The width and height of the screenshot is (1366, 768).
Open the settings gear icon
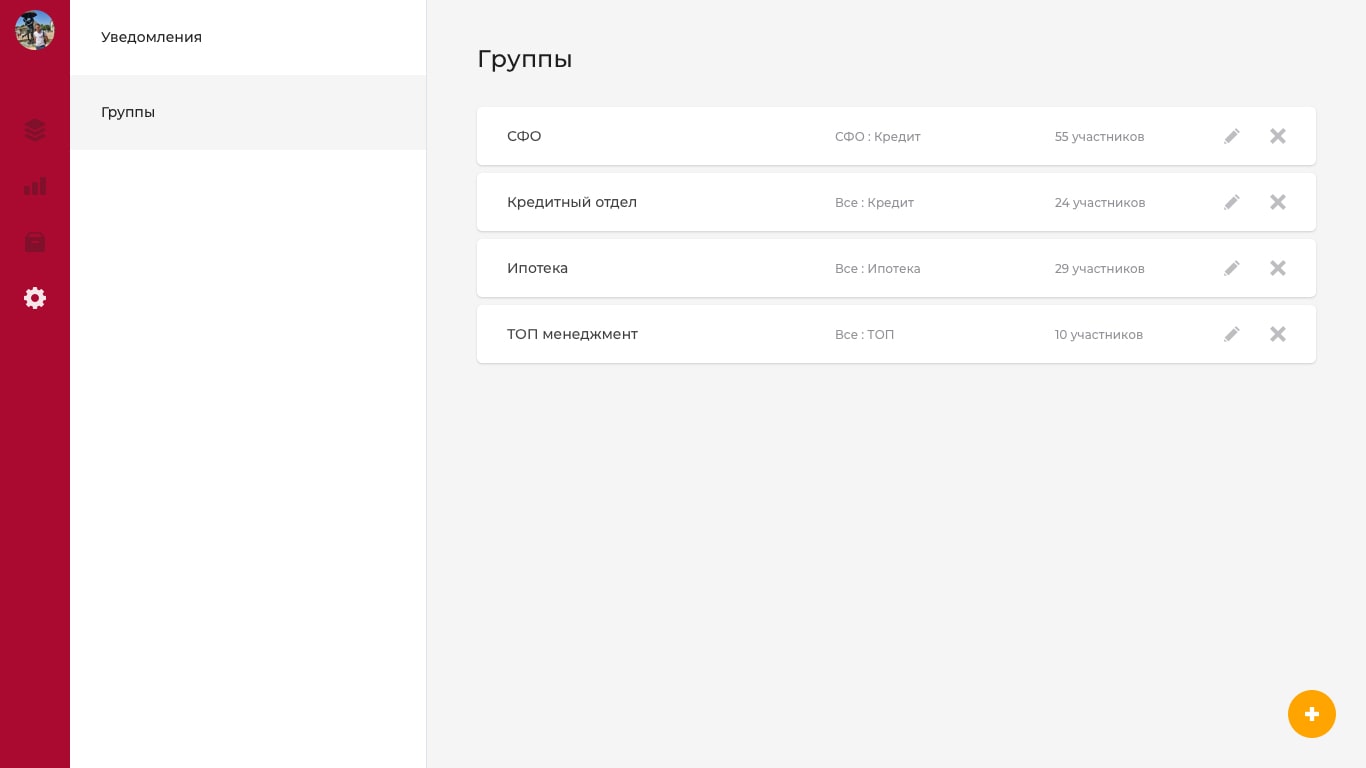coord(35,298)
